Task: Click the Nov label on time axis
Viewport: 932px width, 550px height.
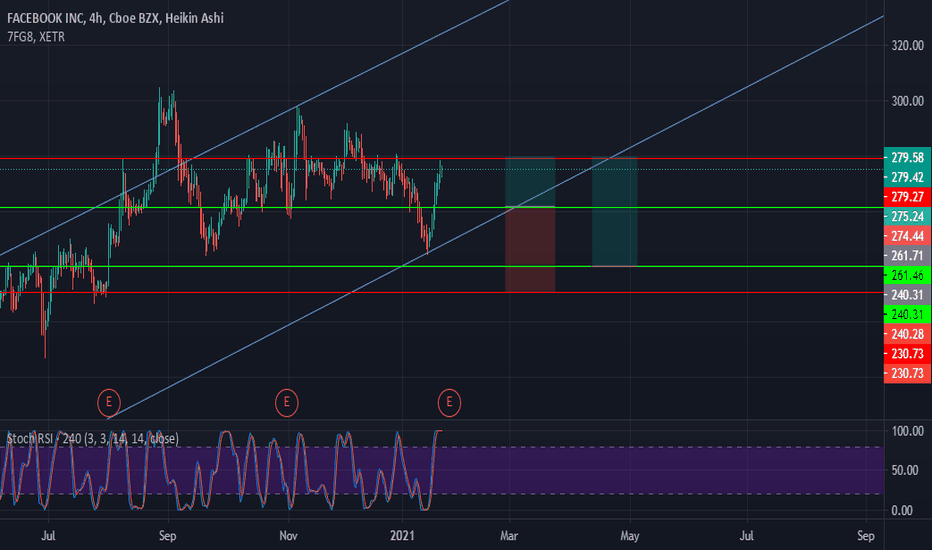Action: (288, 536)
